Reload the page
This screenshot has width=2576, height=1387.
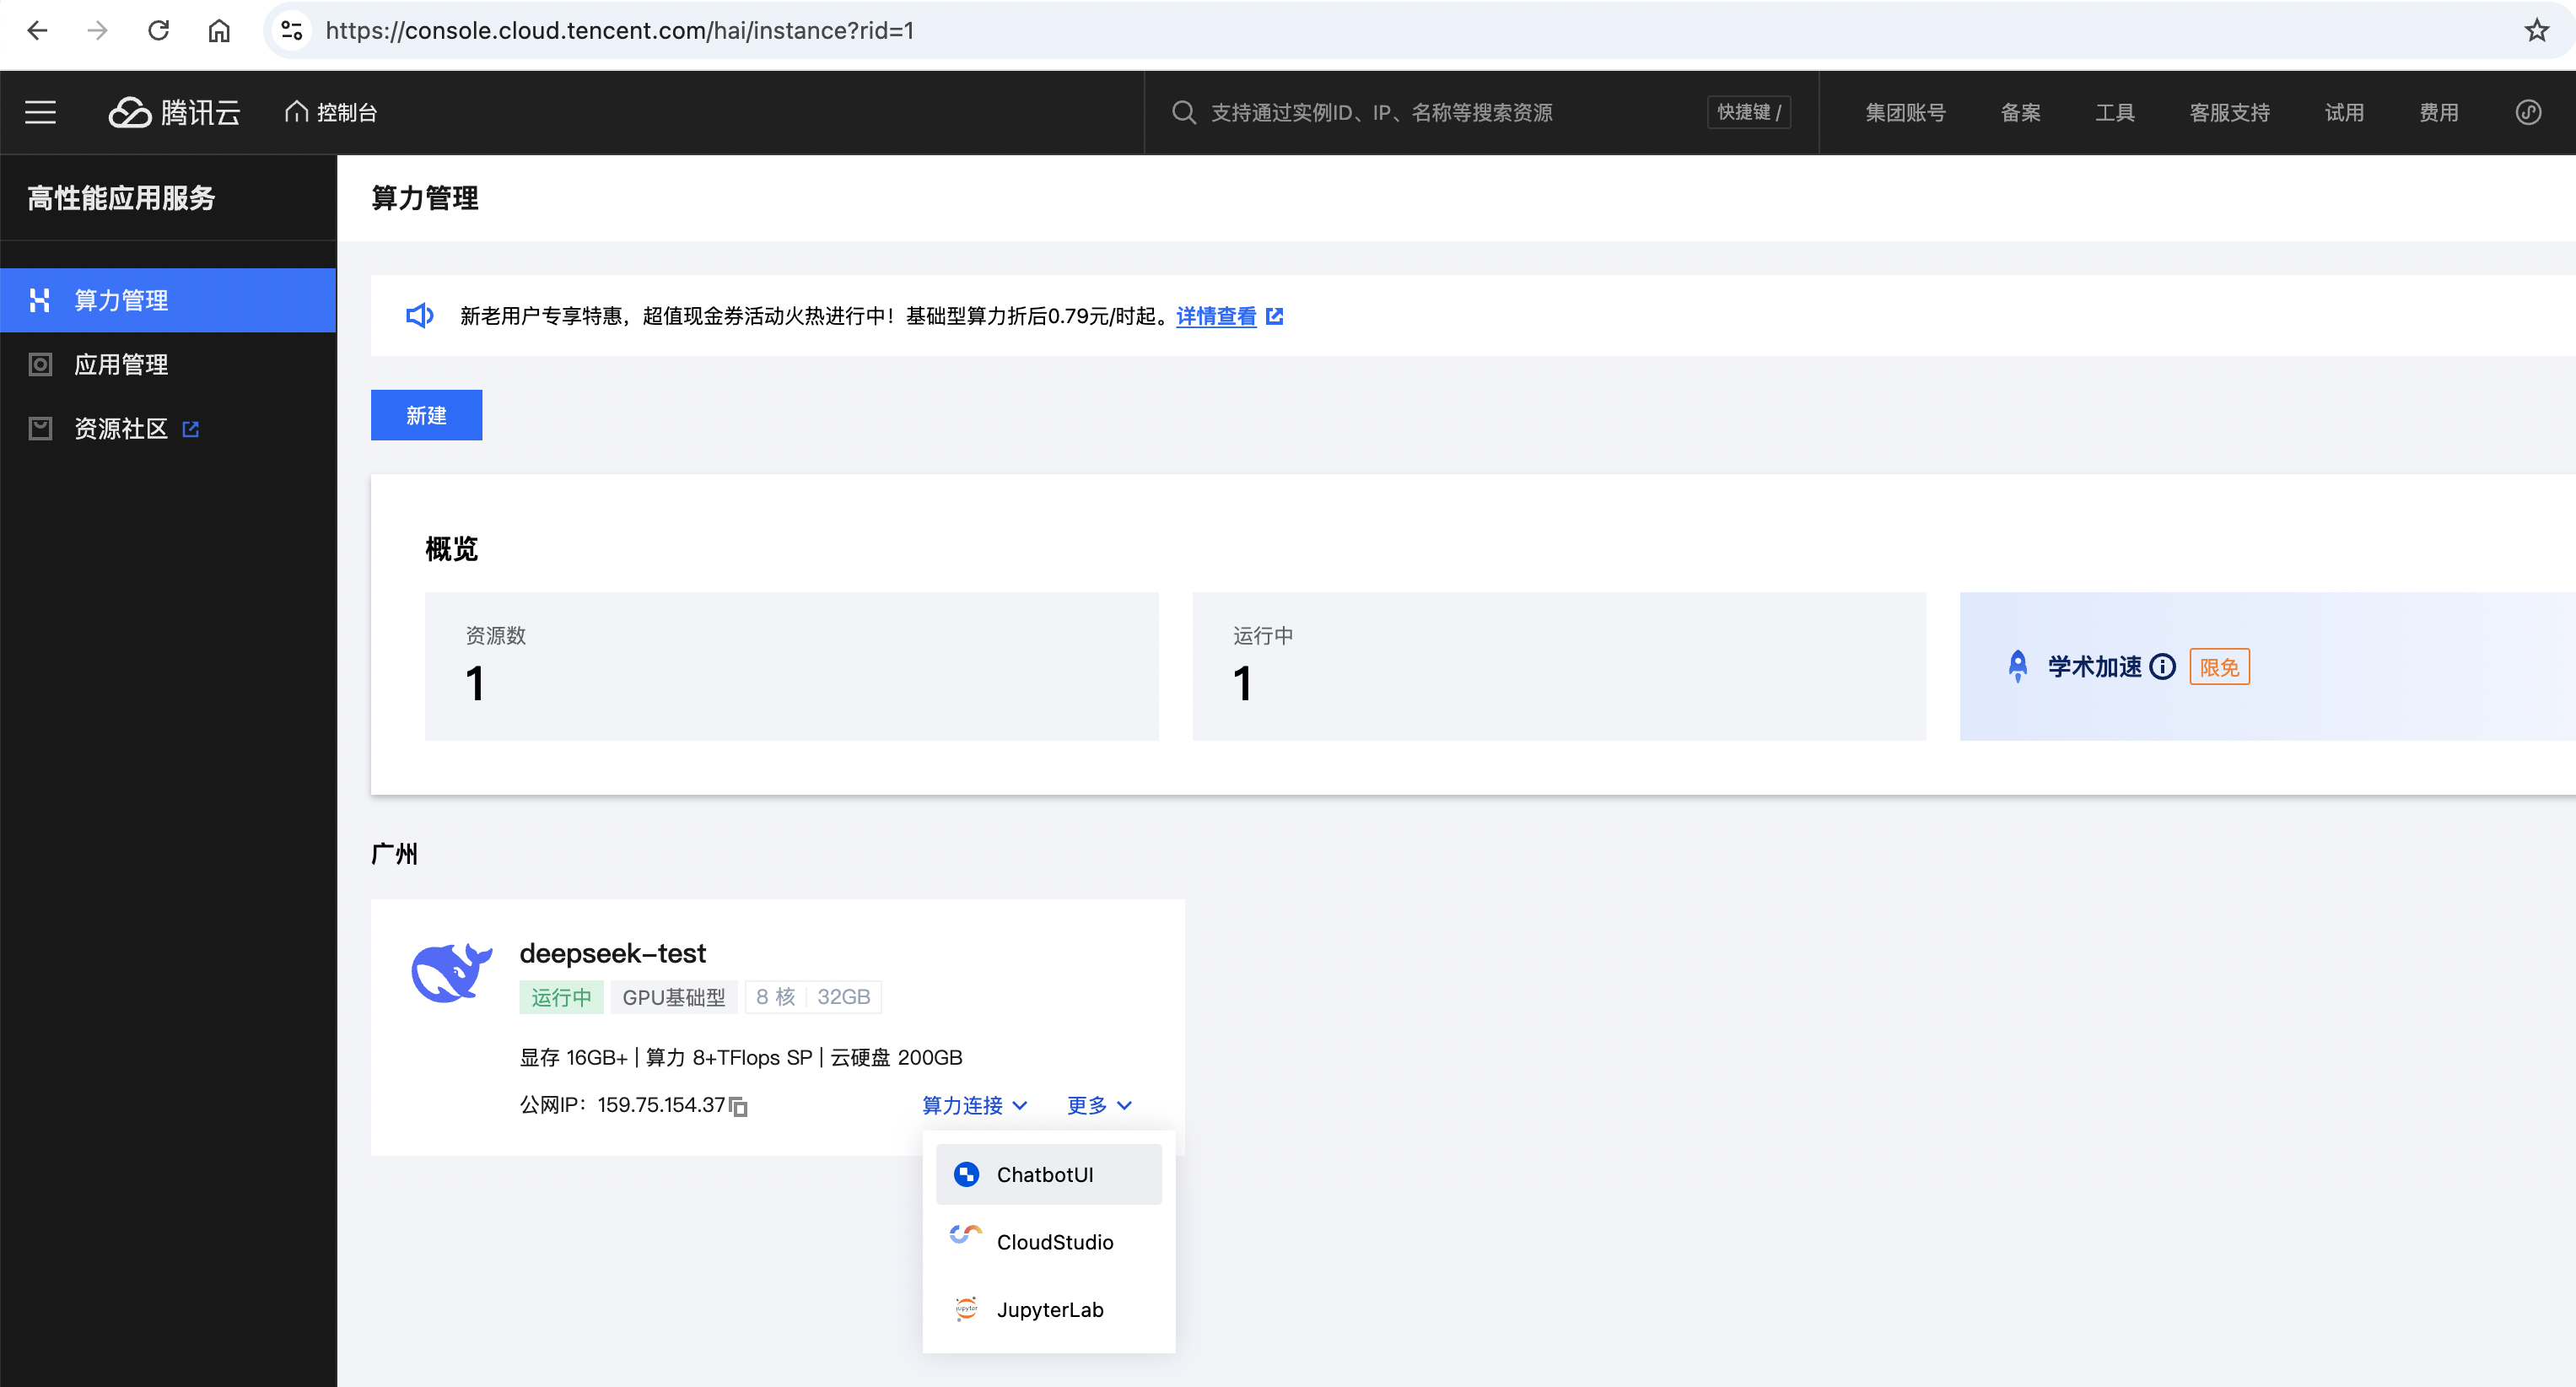(x=158, y=30)
